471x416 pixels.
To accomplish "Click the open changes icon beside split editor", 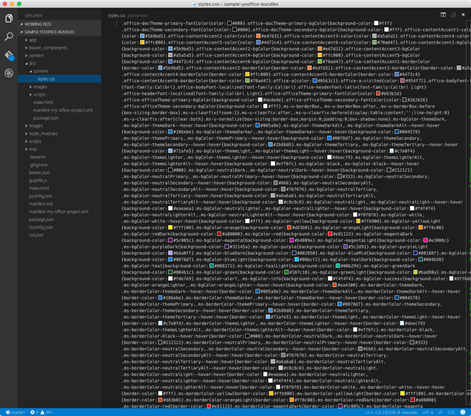I will [453, 15].
